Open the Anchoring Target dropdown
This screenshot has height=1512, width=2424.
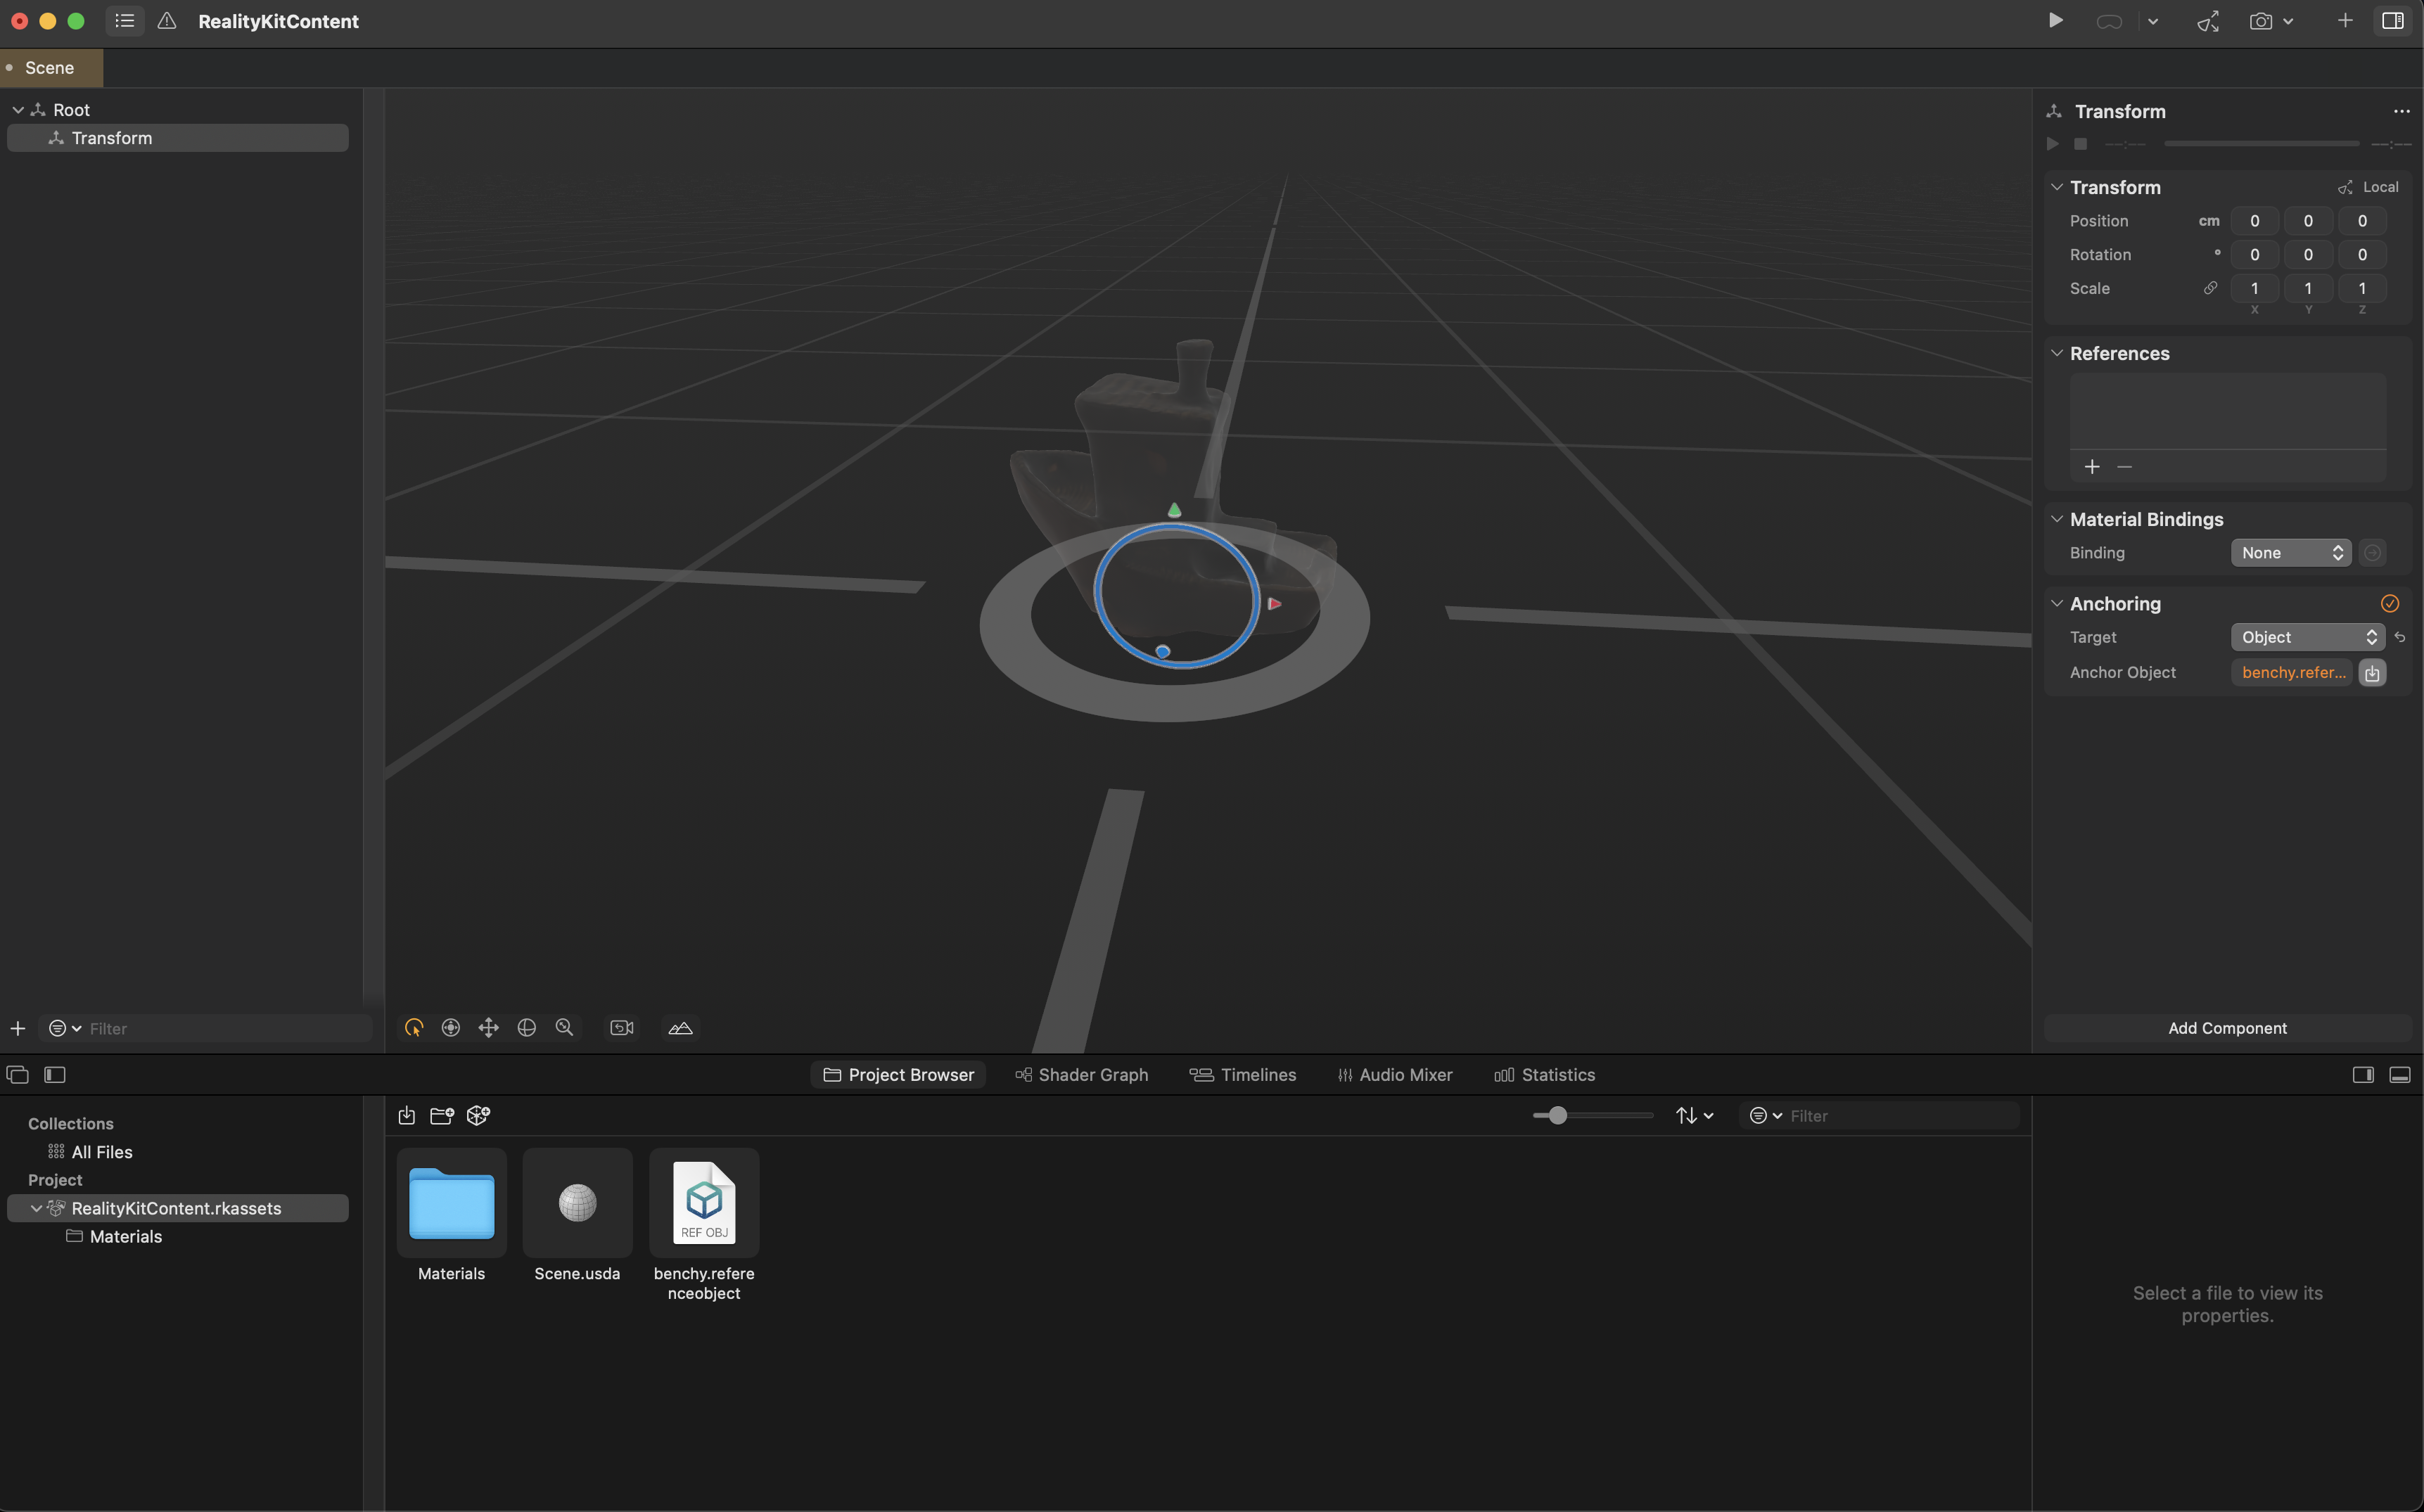point(2307,638)
